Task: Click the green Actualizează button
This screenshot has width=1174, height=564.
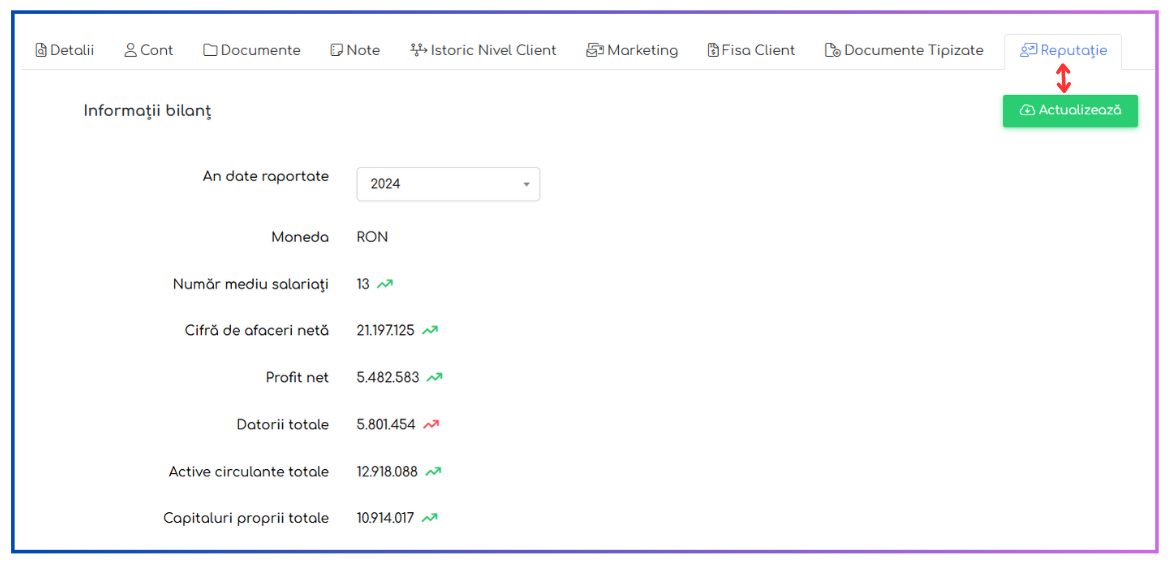Action: pos(1071,111)
